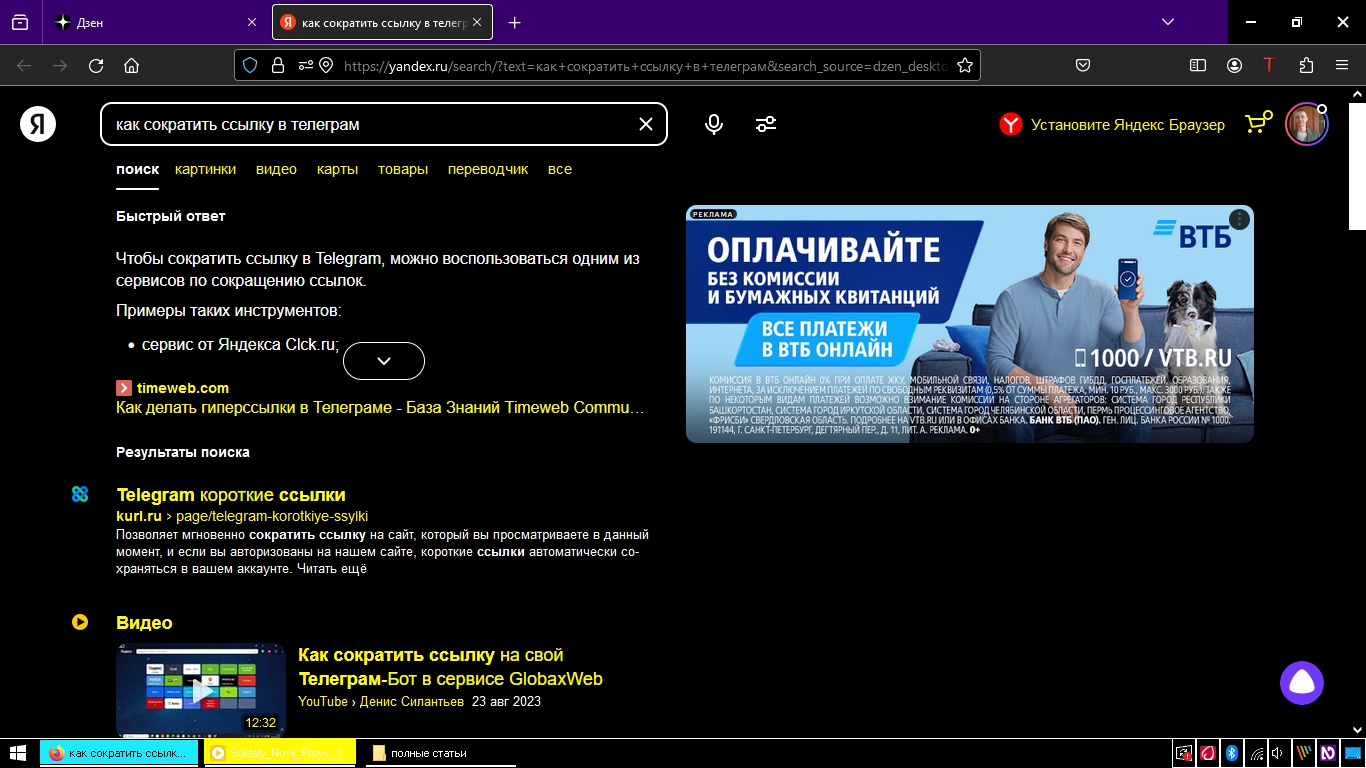Open the VTB ad options menu
Screen dimensions: 1366x768
(1239, 220)
